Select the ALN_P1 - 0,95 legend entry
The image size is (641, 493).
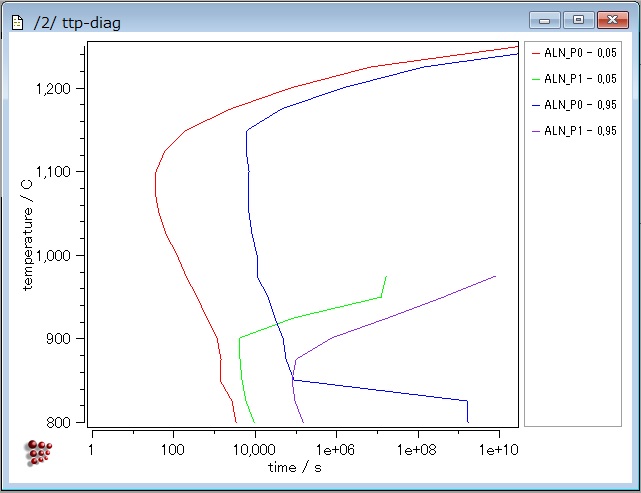579,131
